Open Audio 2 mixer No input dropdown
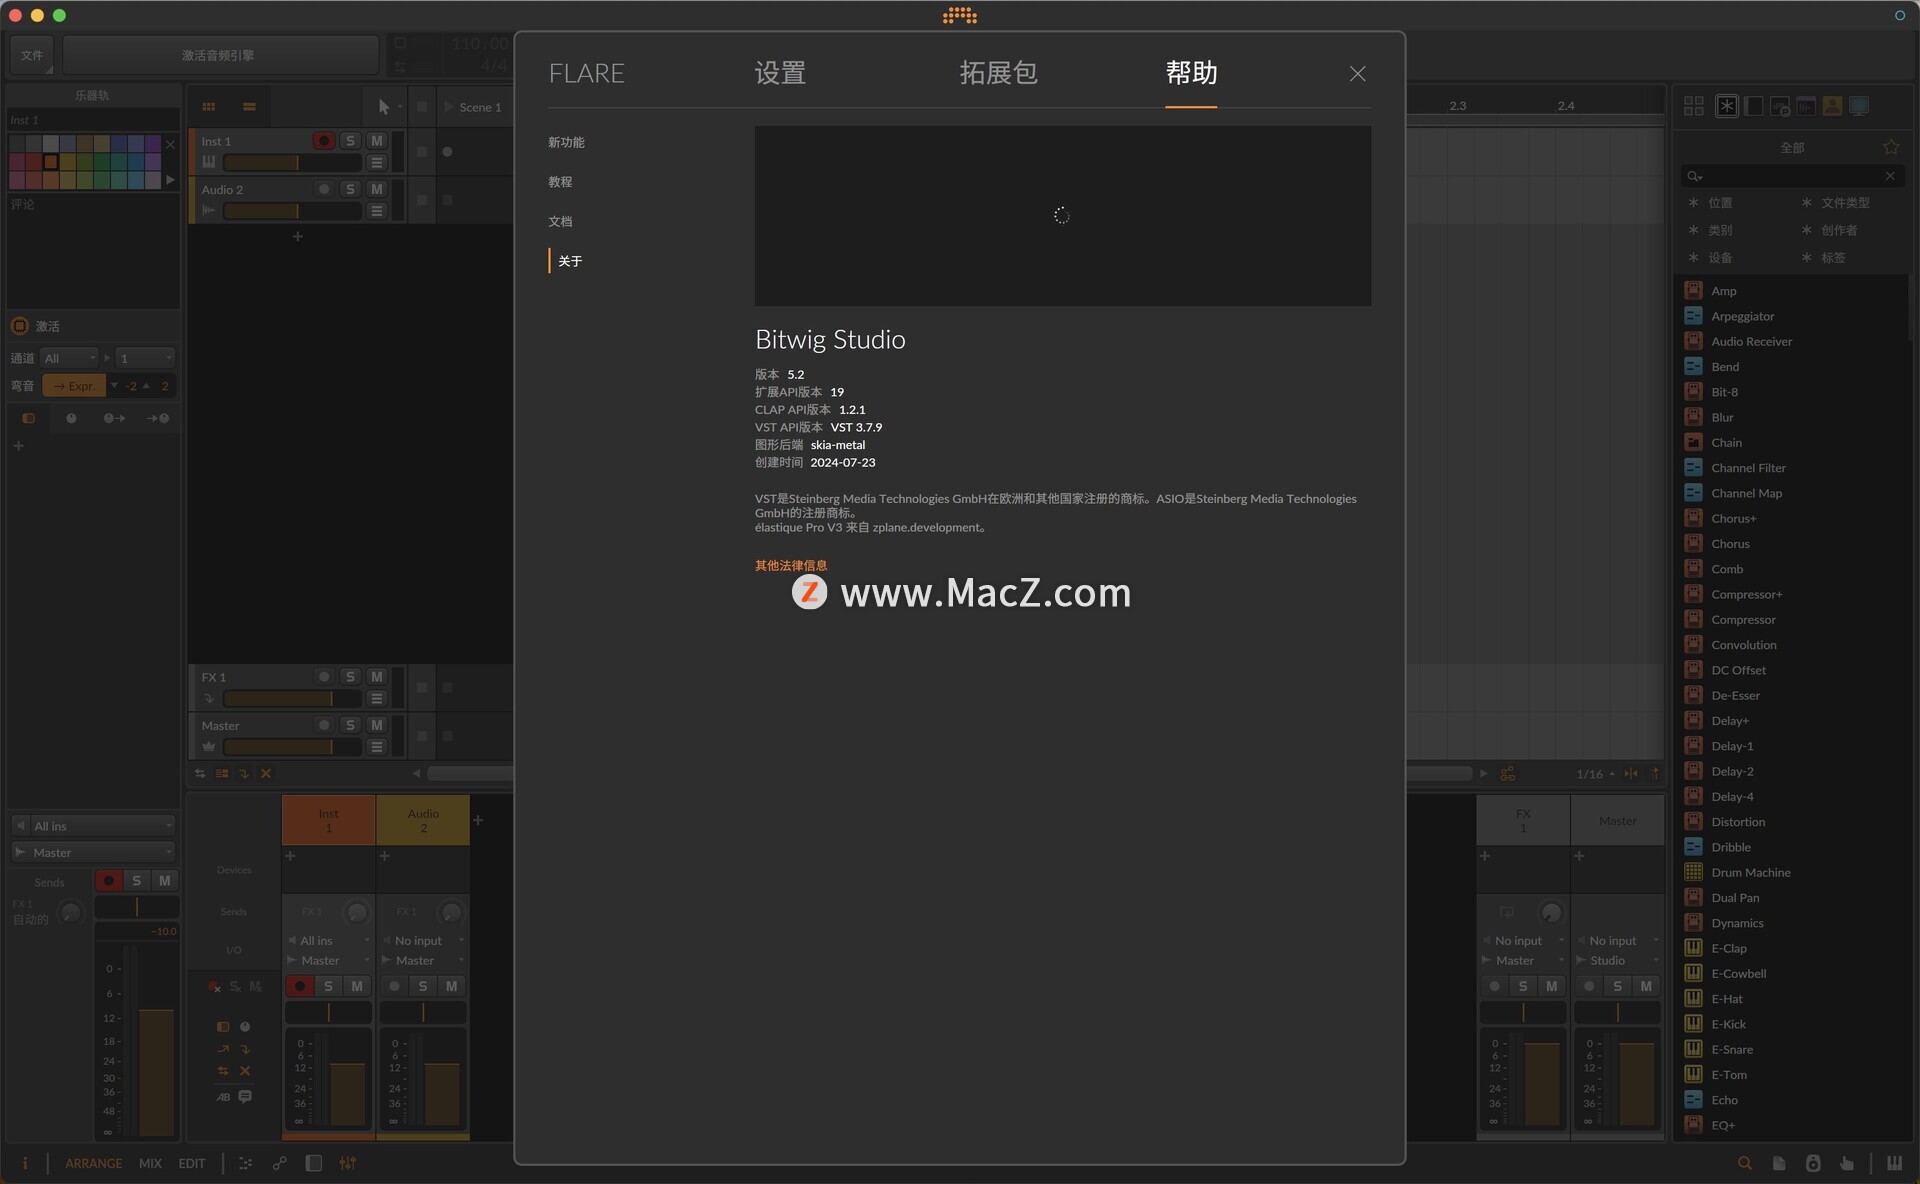 [x=423, y=941]
